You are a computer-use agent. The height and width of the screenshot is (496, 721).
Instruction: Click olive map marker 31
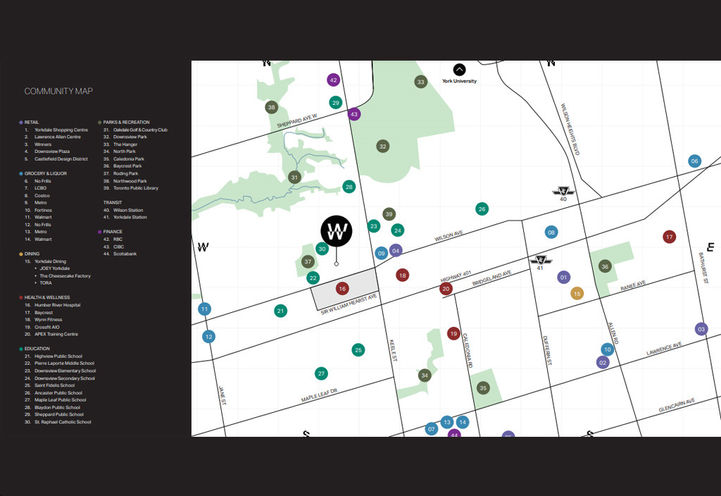click(294, 177)
